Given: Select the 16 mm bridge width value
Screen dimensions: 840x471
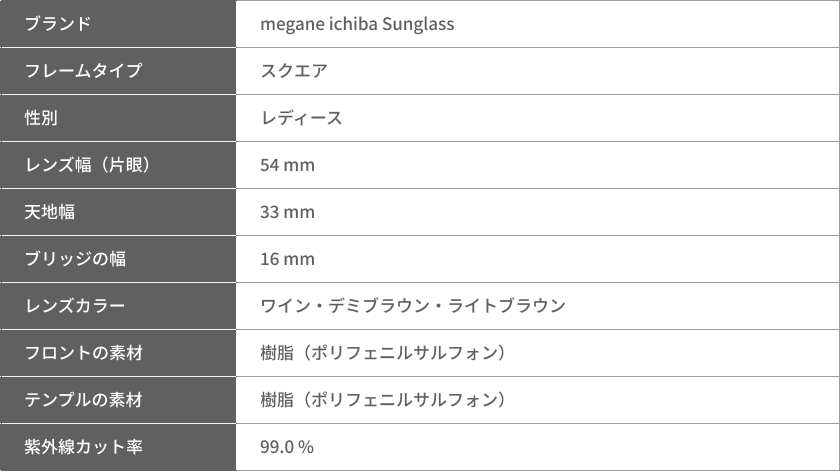Looking at the screenshot, I should pyautogui.click(x=287, y=259).
